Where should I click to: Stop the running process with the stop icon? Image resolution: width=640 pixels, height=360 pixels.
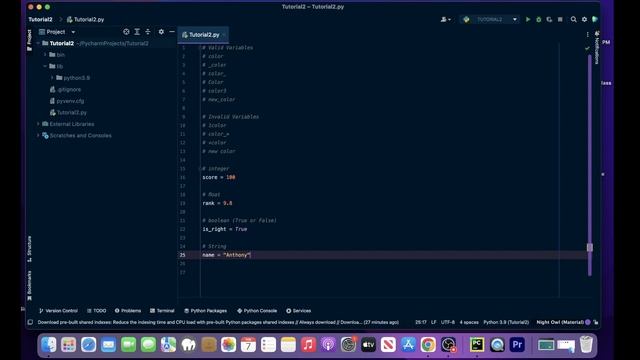point(560,19)
